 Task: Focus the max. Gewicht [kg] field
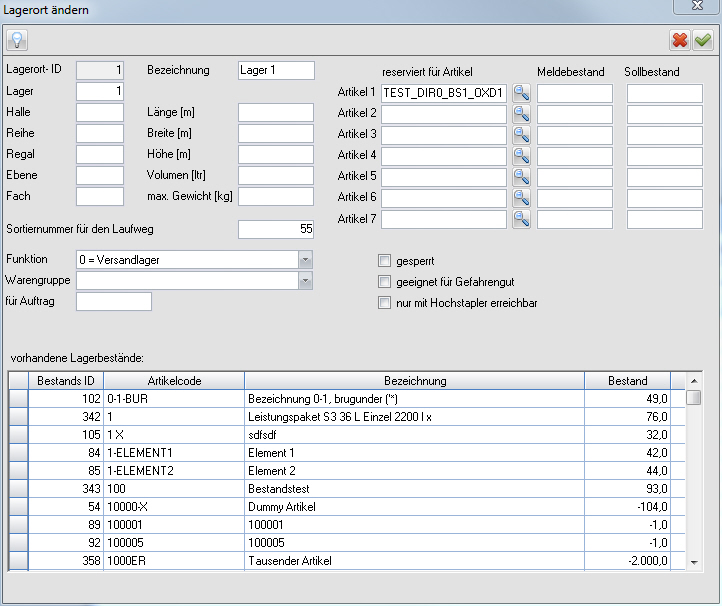pos(276,196)
